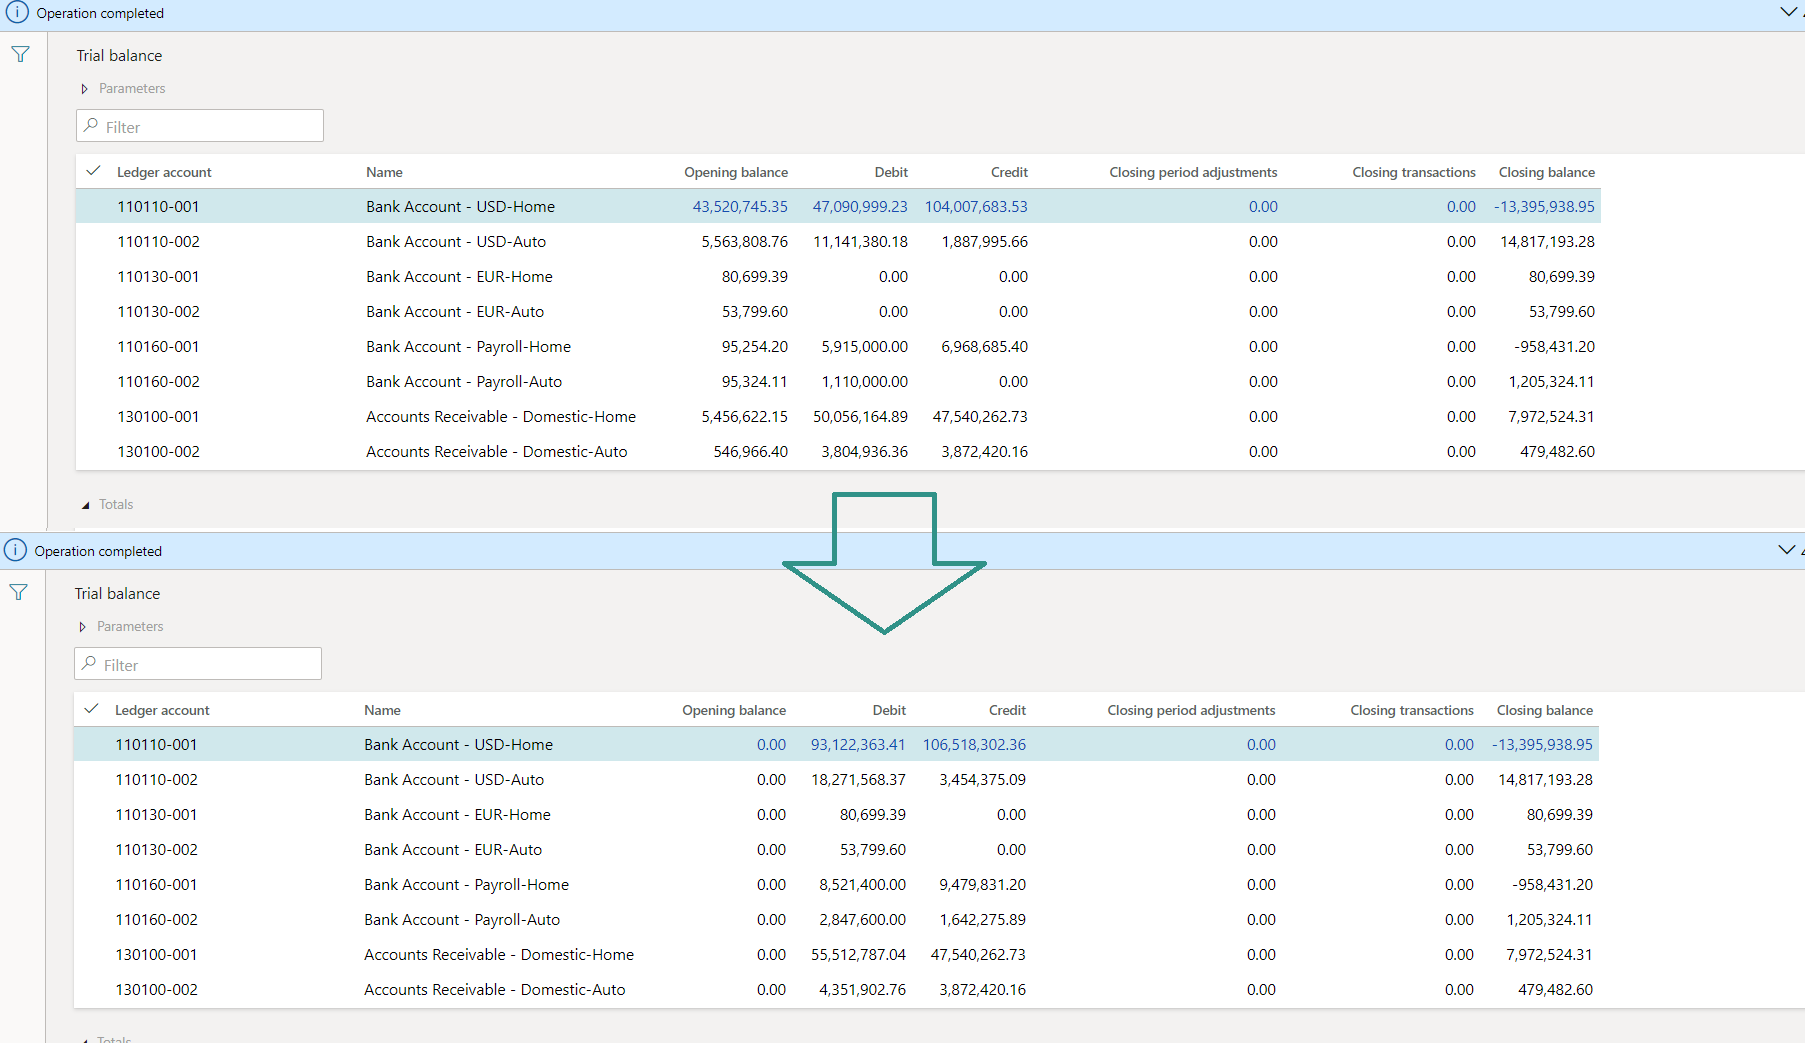Select account 110130-002 in lower grid
The height and width of the screenshot is (1043, 1805).
coord(156,849)
